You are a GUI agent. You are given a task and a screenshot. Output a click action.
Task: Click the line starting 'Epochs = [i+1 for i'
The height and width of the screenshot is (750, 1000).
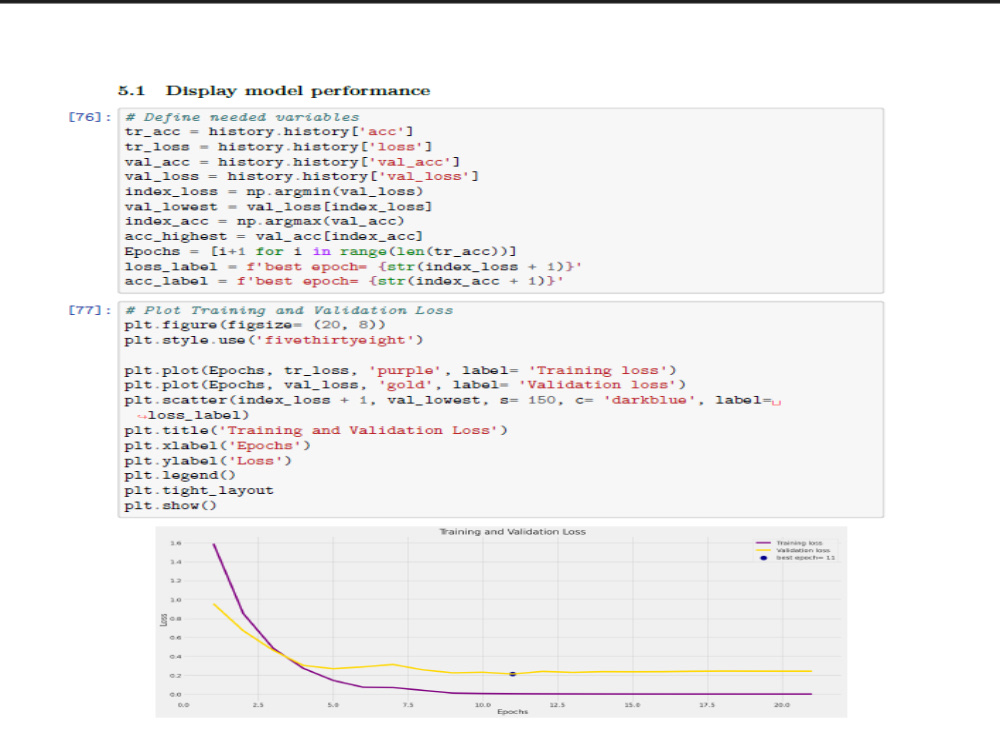(321, 251)
